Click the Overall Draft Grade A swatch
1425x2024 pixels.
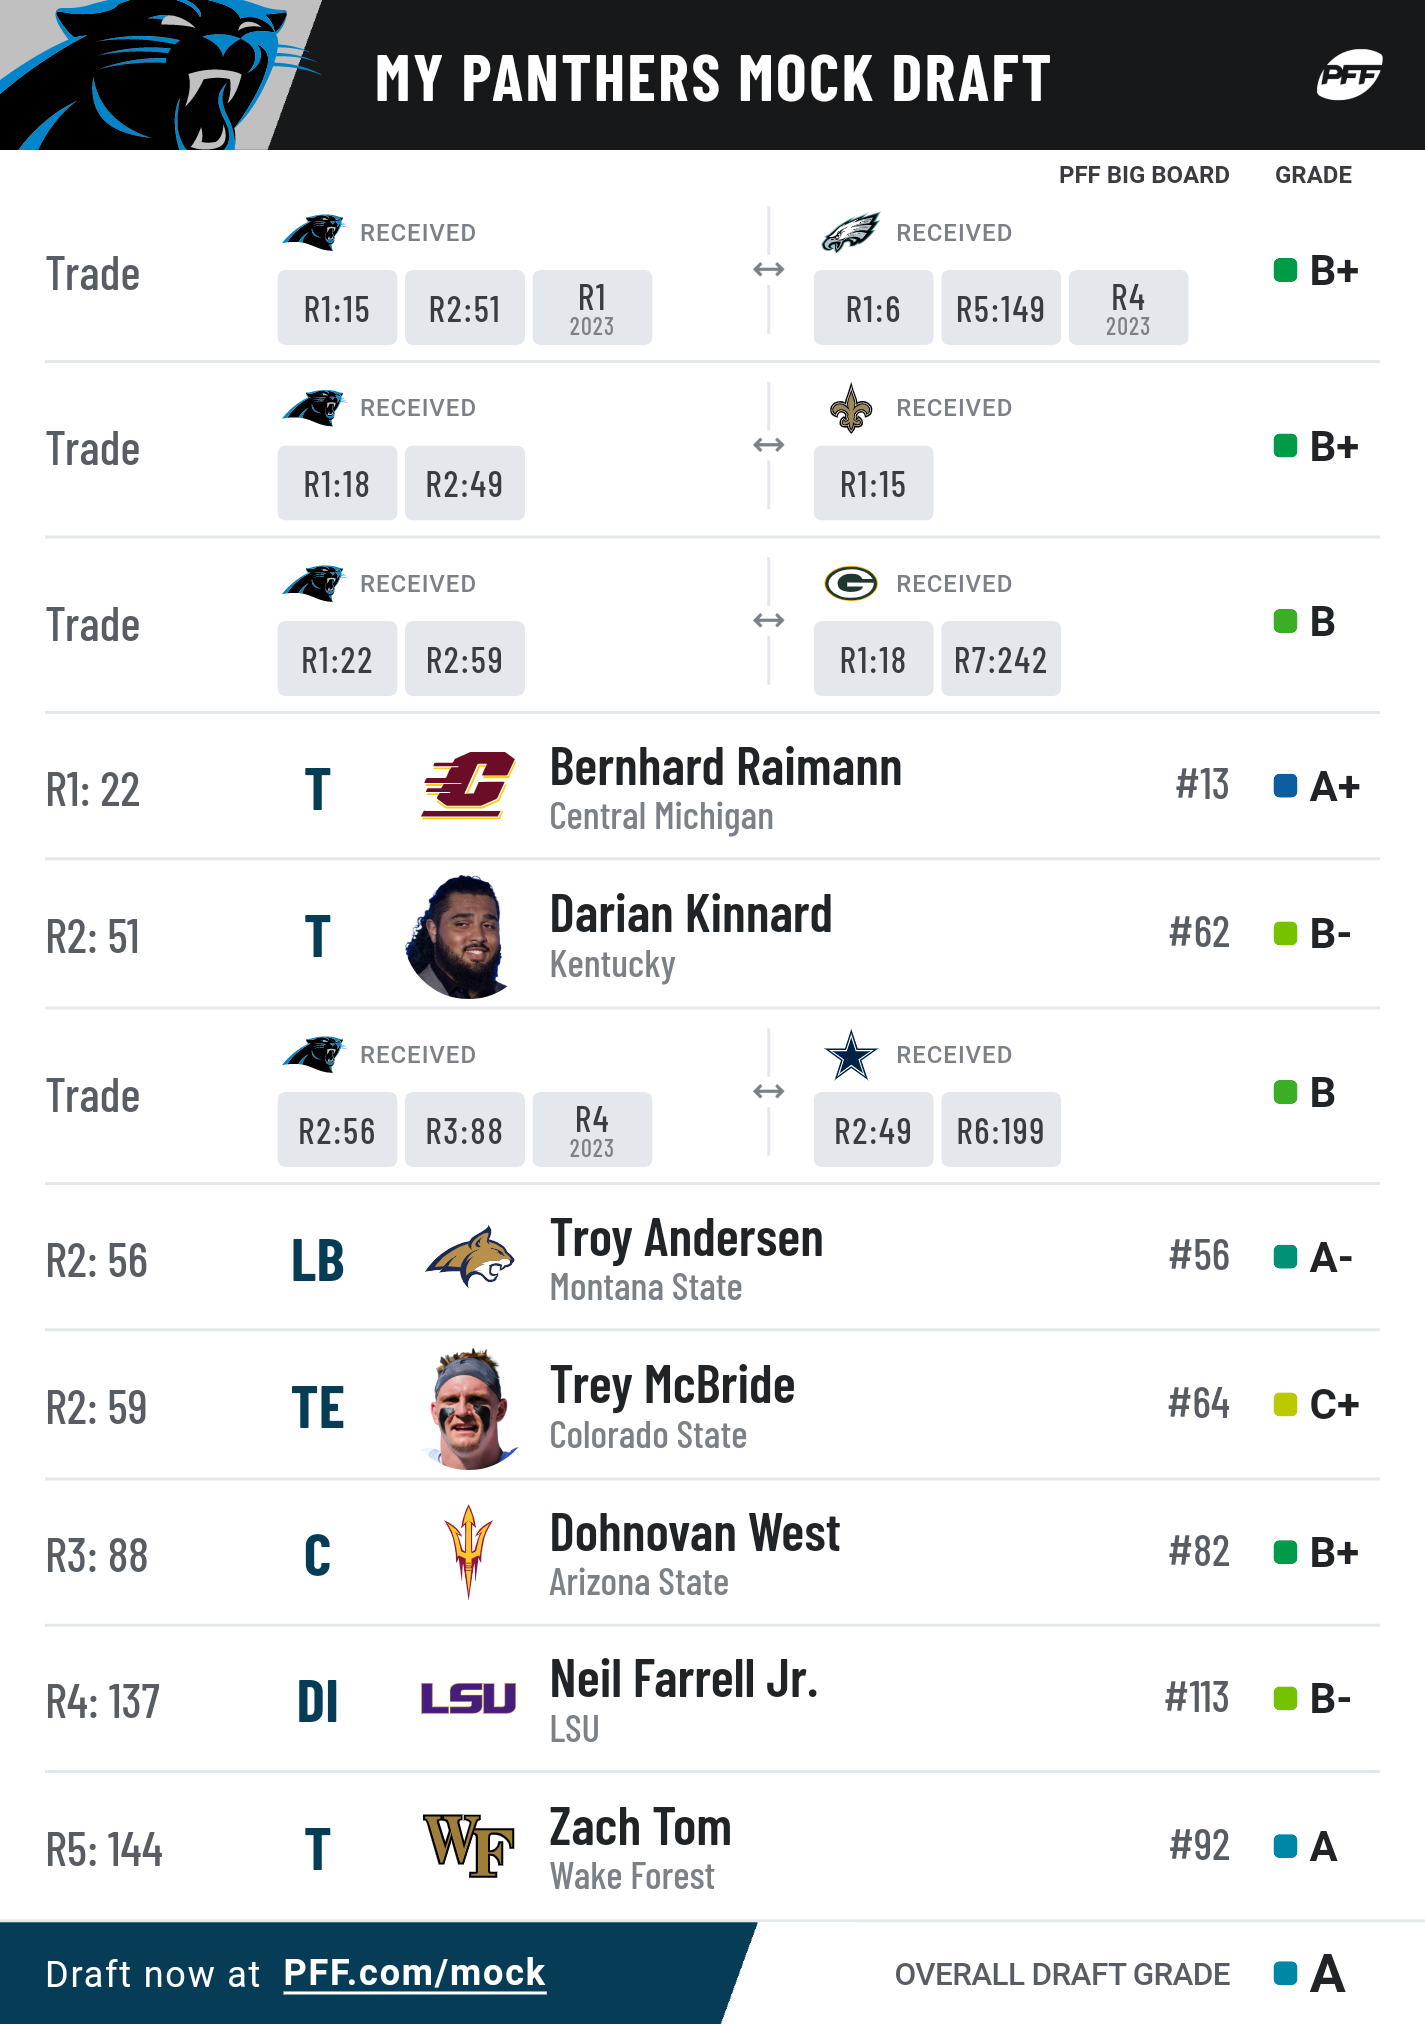pos(1285,1973)
